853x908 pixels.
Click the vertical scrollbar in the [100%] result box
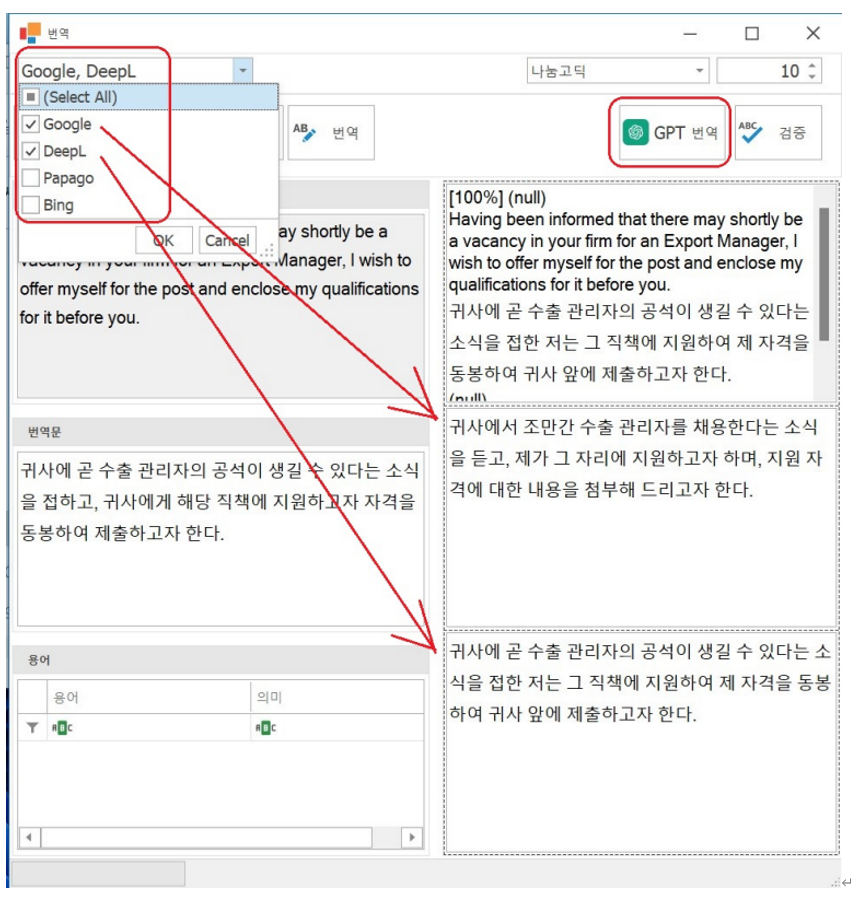coord(824,274)
